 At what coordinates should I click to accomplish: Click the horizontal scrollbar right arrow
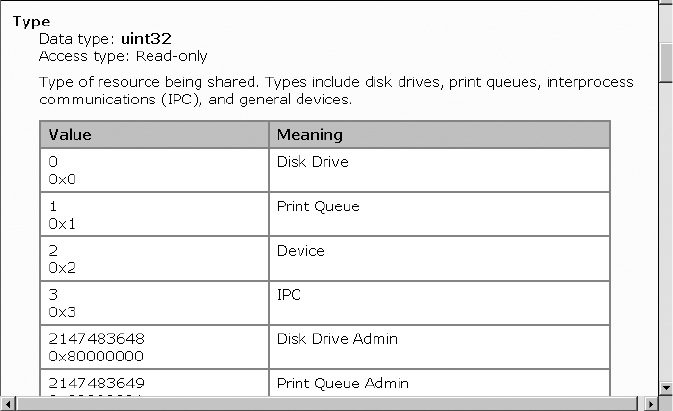pos(651,404)
